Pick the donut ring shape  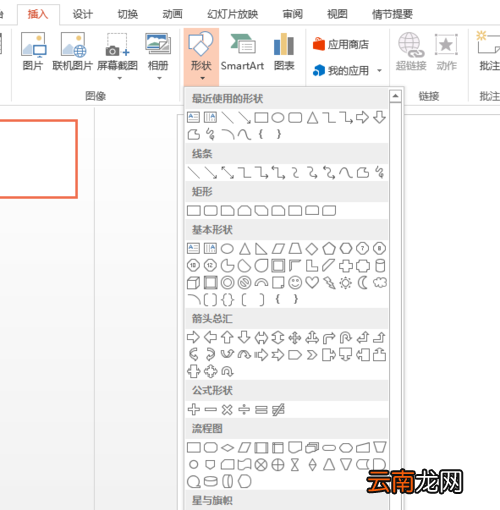(228, 283)
